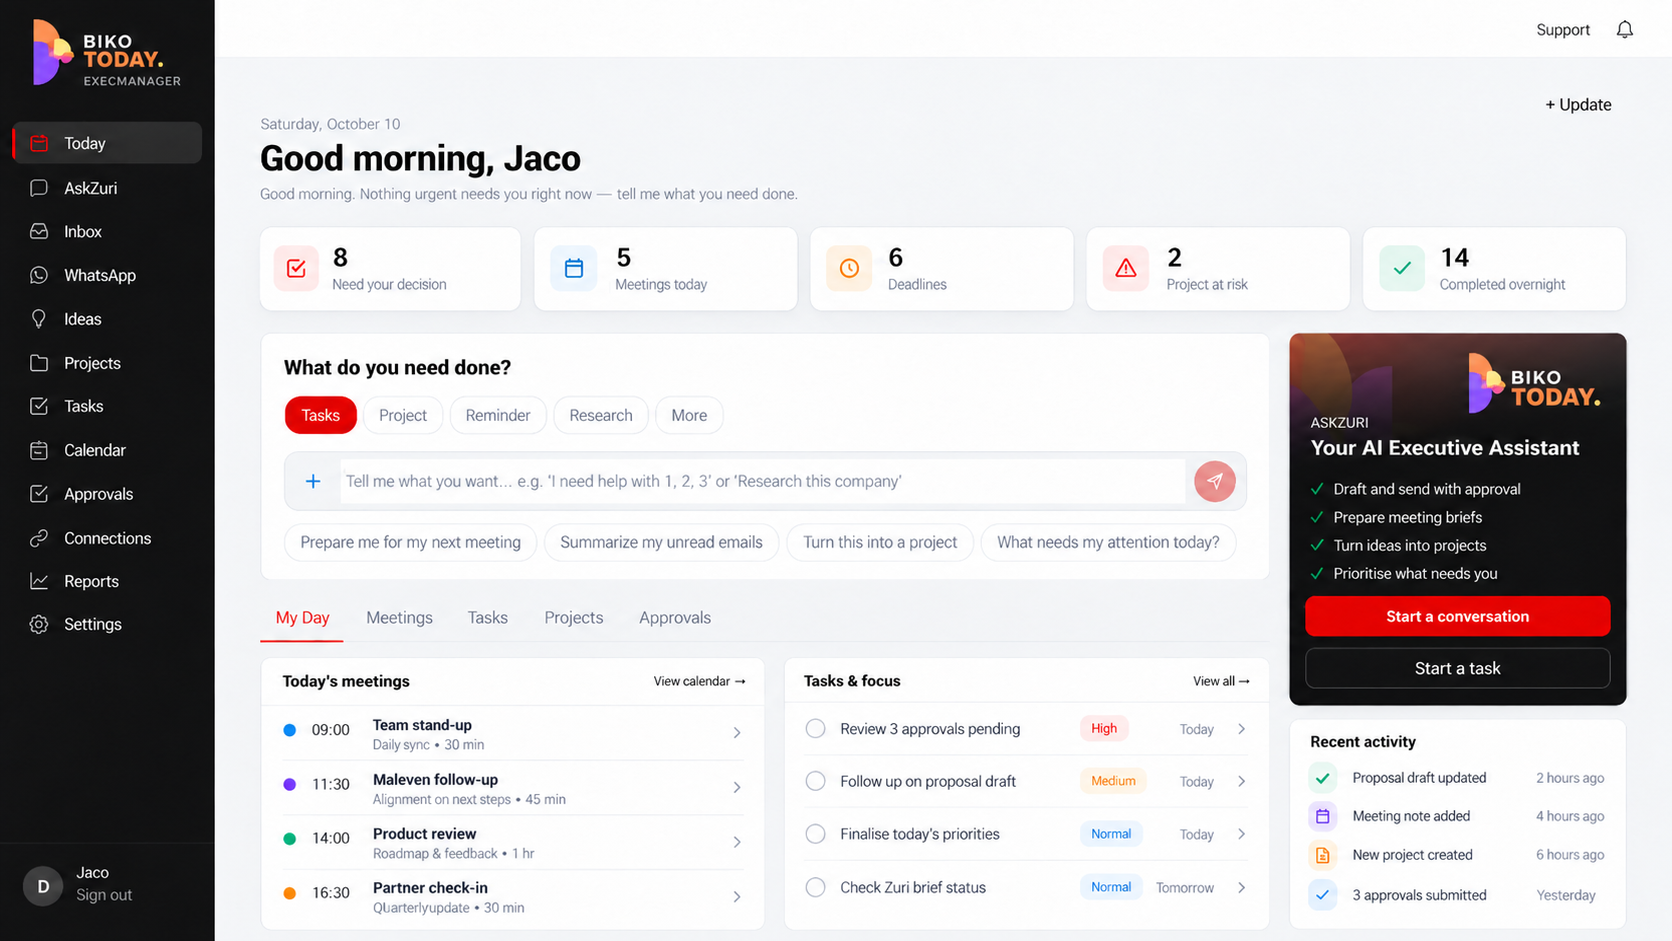
Task: Click the Reports chart icon
Action: pyautogui.click(x=39, y=581)
